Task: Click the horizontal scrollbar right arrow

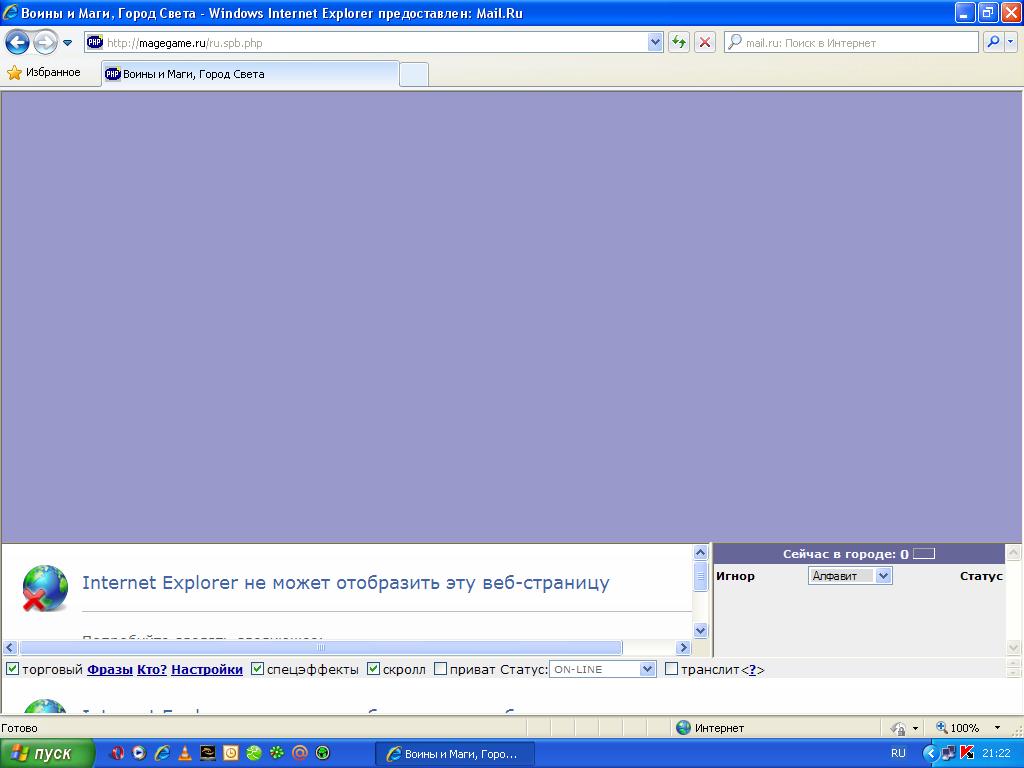Action: (683, 647)
